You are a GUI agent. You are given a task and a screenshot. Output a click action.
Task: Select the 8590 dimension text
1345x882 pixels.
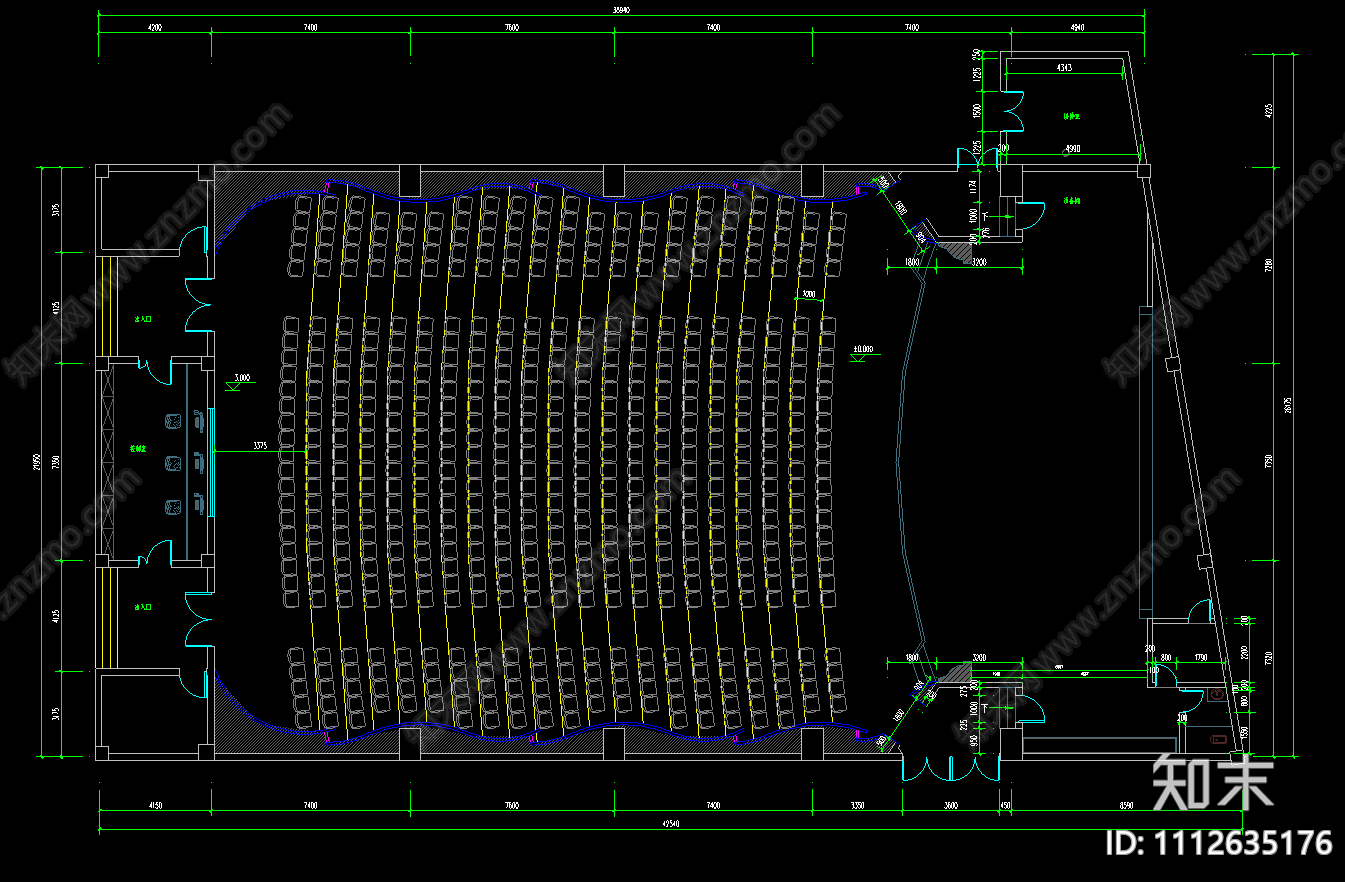click(x=1126, y=805)
